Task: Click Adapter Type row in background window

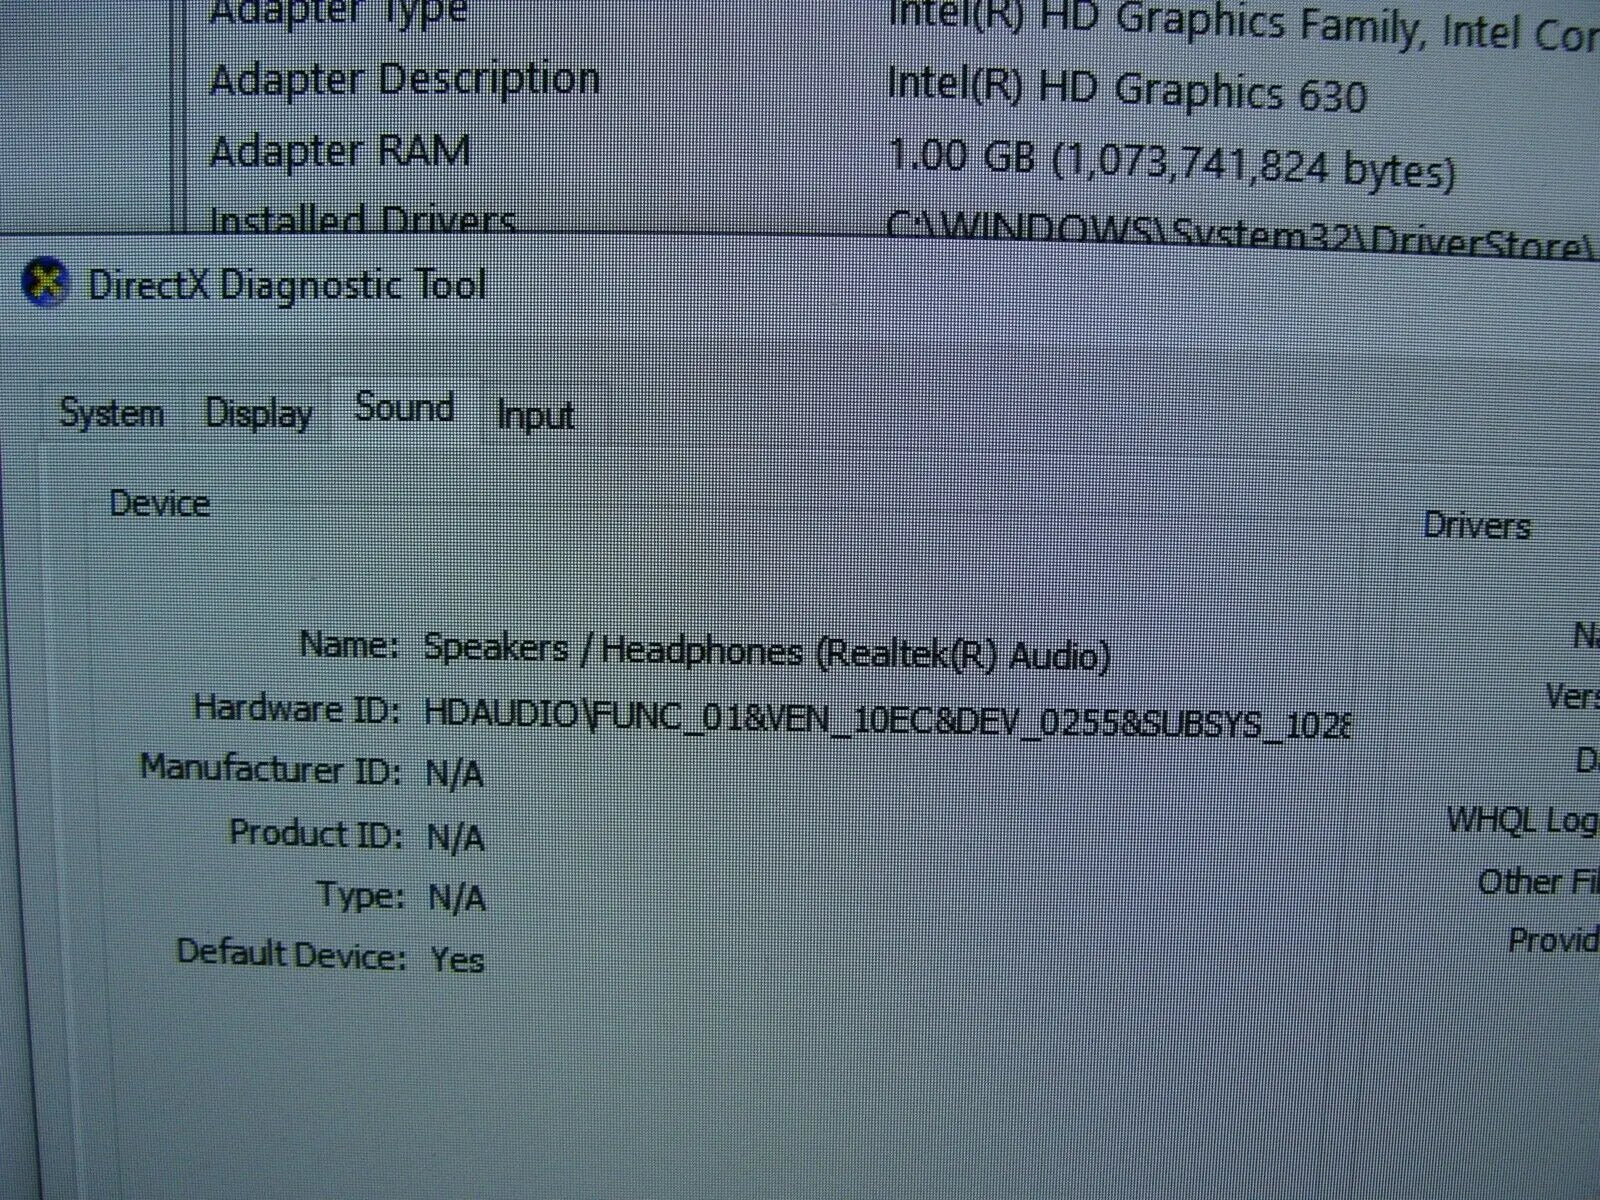Action: pyautogui.click(x=338, y=13)
